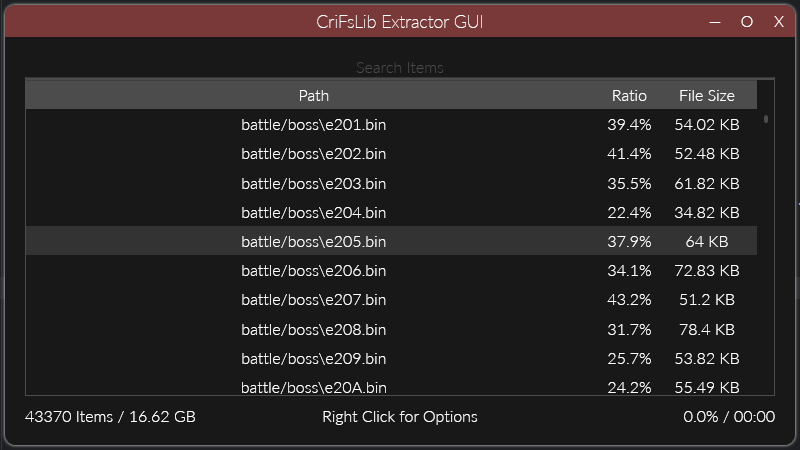Select battle/boss\e207.bin in the list

(313, 299)
